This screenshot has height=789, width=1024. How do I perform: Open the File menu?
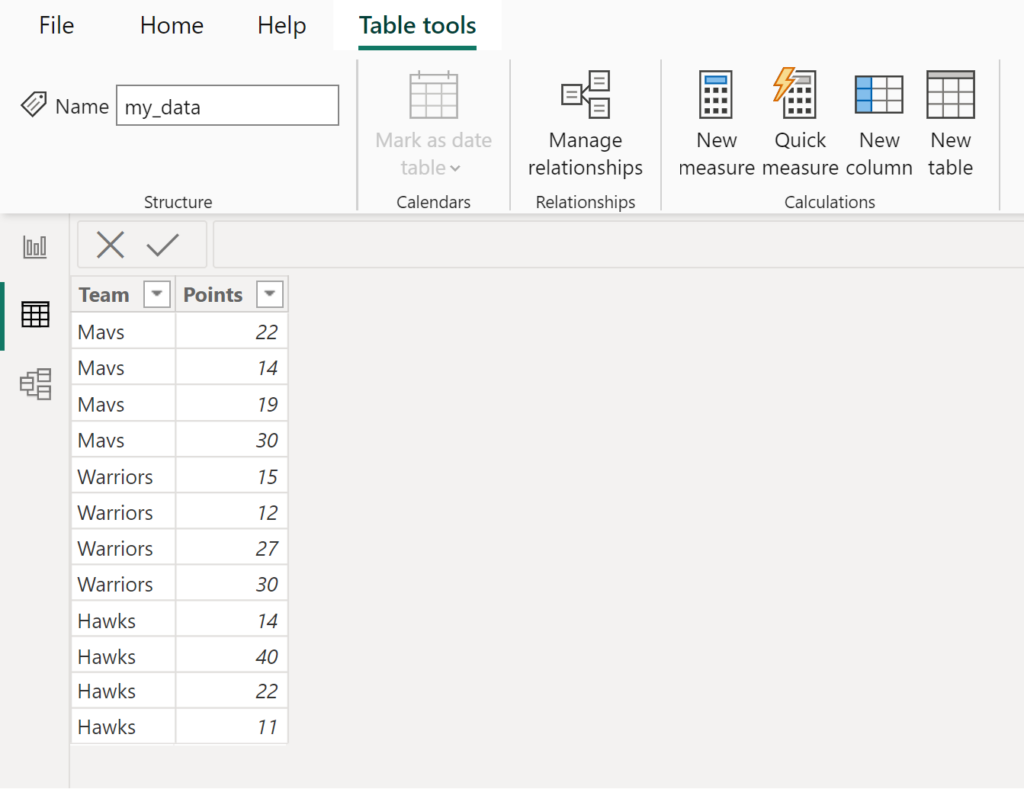[56, 25]
